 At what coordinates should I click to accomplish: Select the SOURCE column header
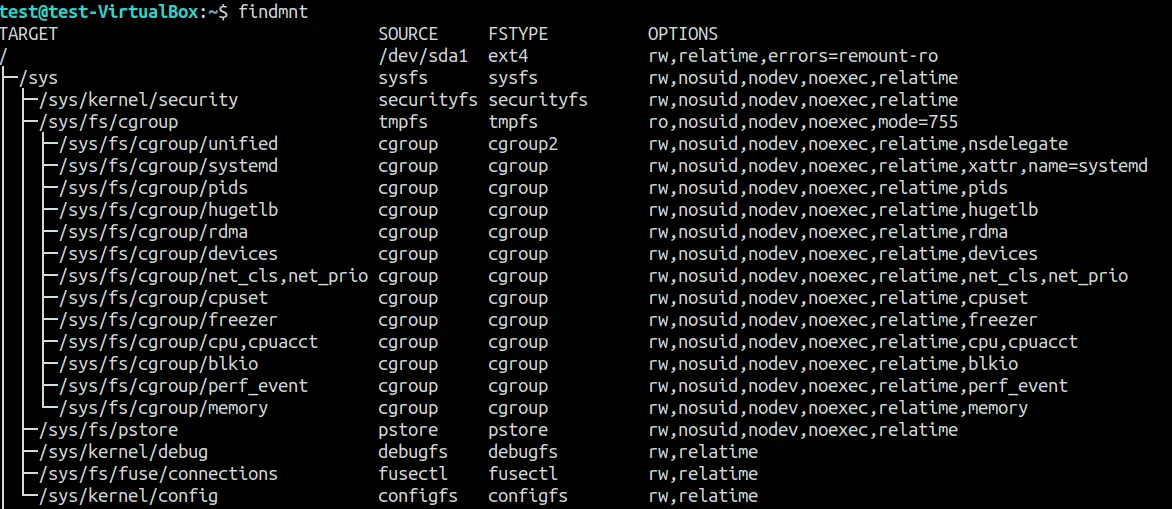point(408,34)
